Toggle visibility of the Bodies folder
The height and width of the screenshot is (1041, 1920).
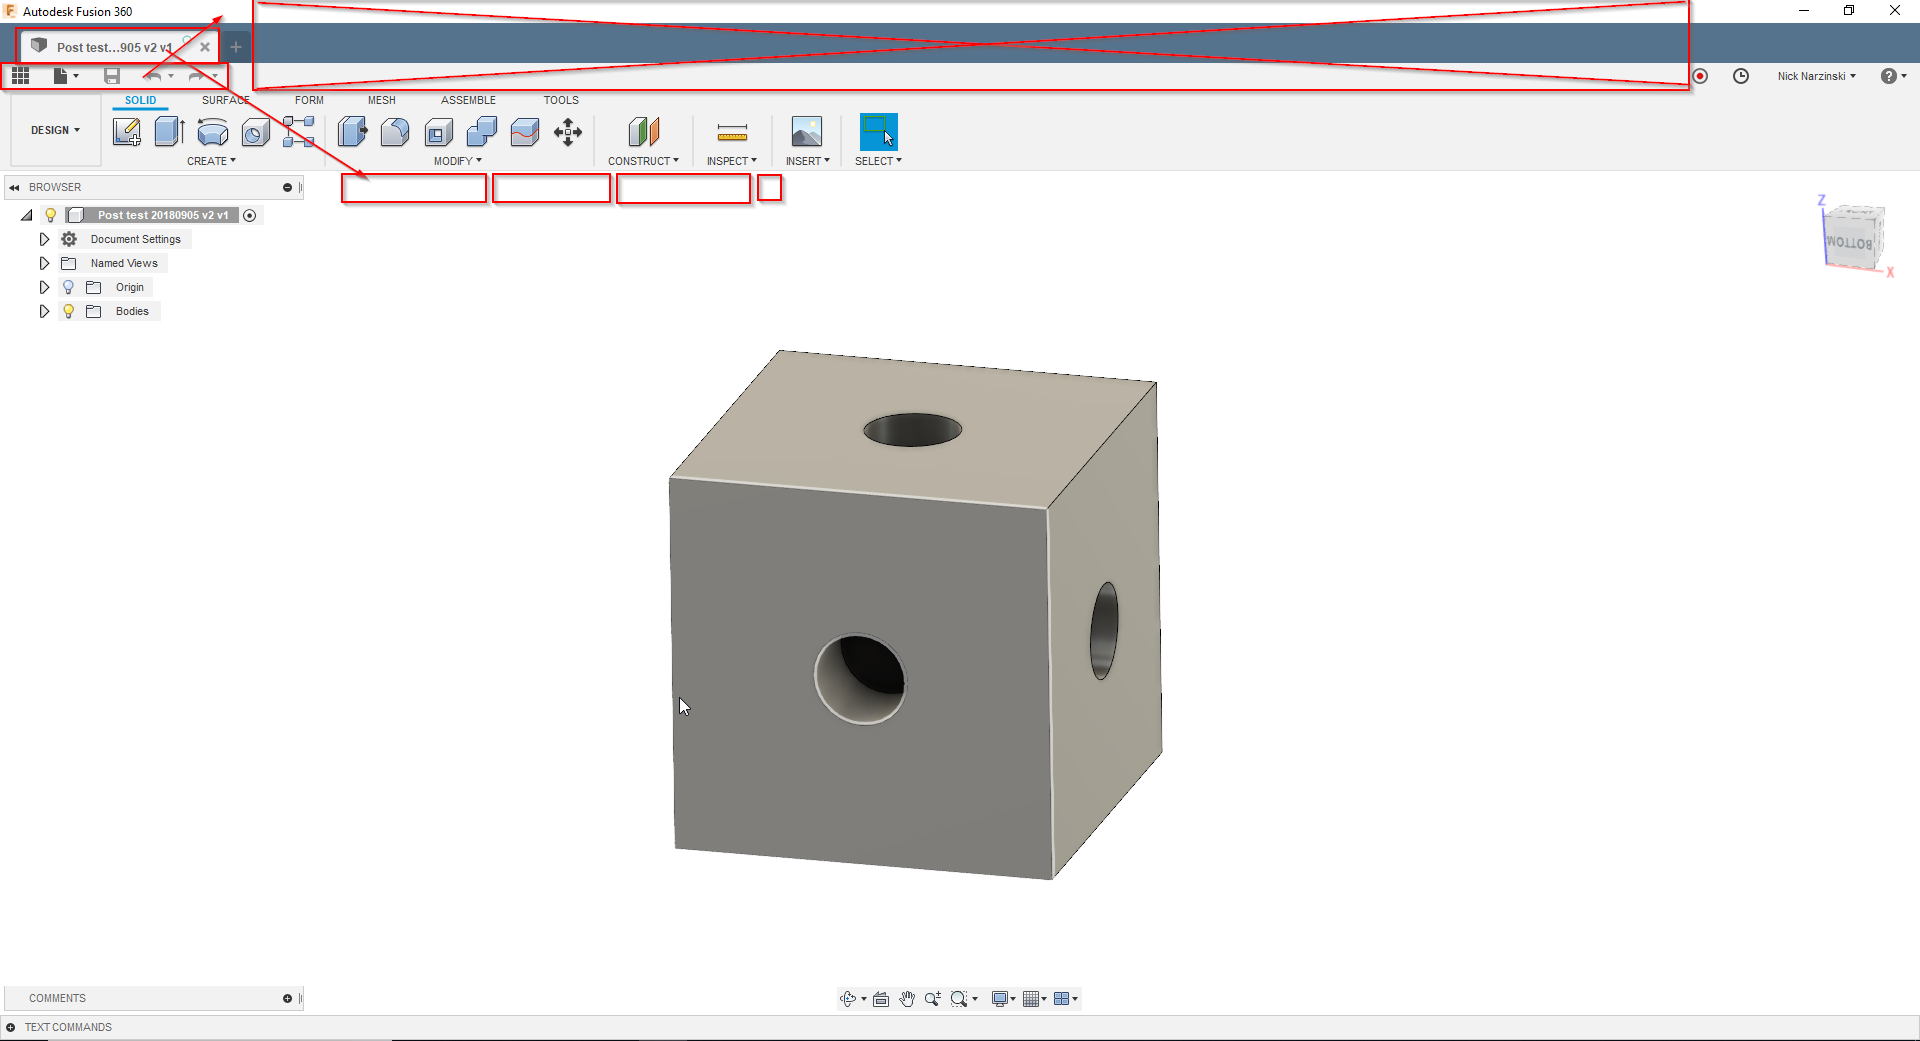[68, 311]
